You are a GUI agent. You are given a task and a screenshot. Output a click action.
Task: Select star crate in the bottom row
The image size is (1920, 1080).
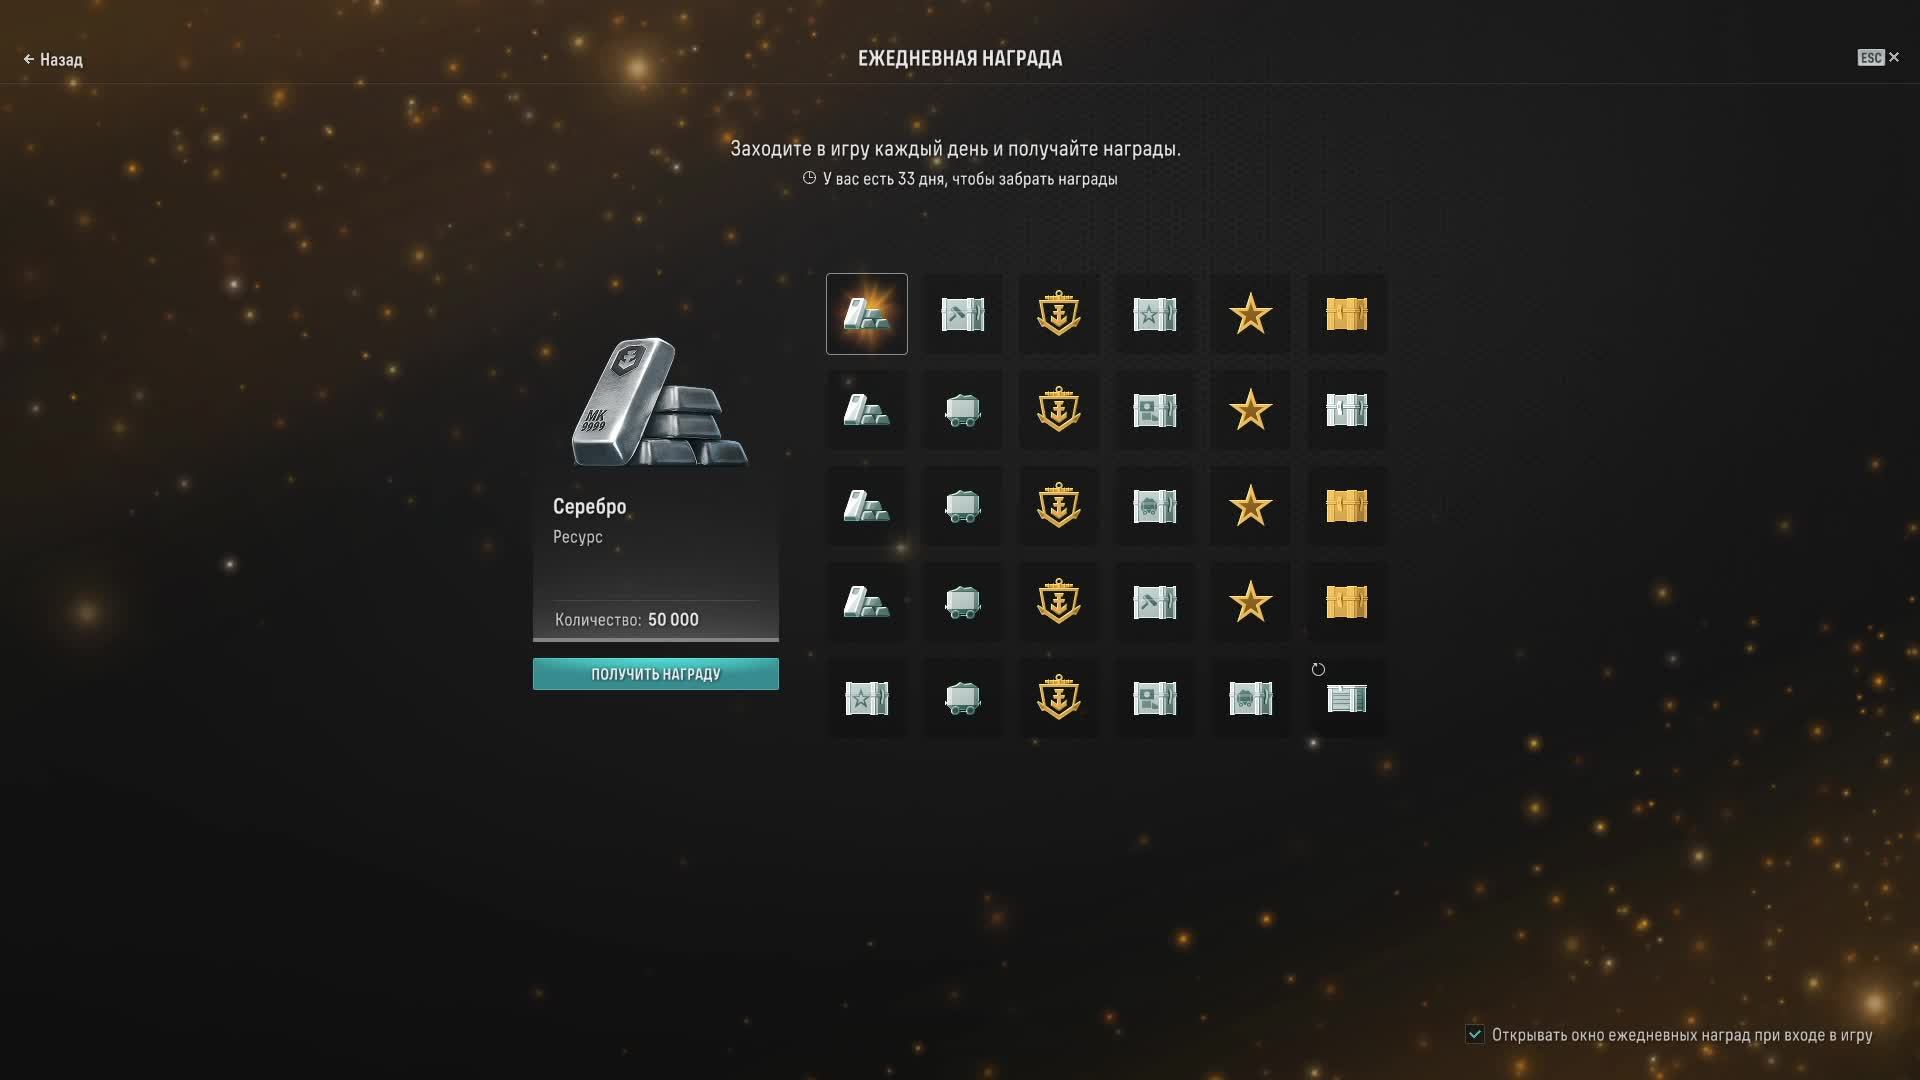pos(866,698)
